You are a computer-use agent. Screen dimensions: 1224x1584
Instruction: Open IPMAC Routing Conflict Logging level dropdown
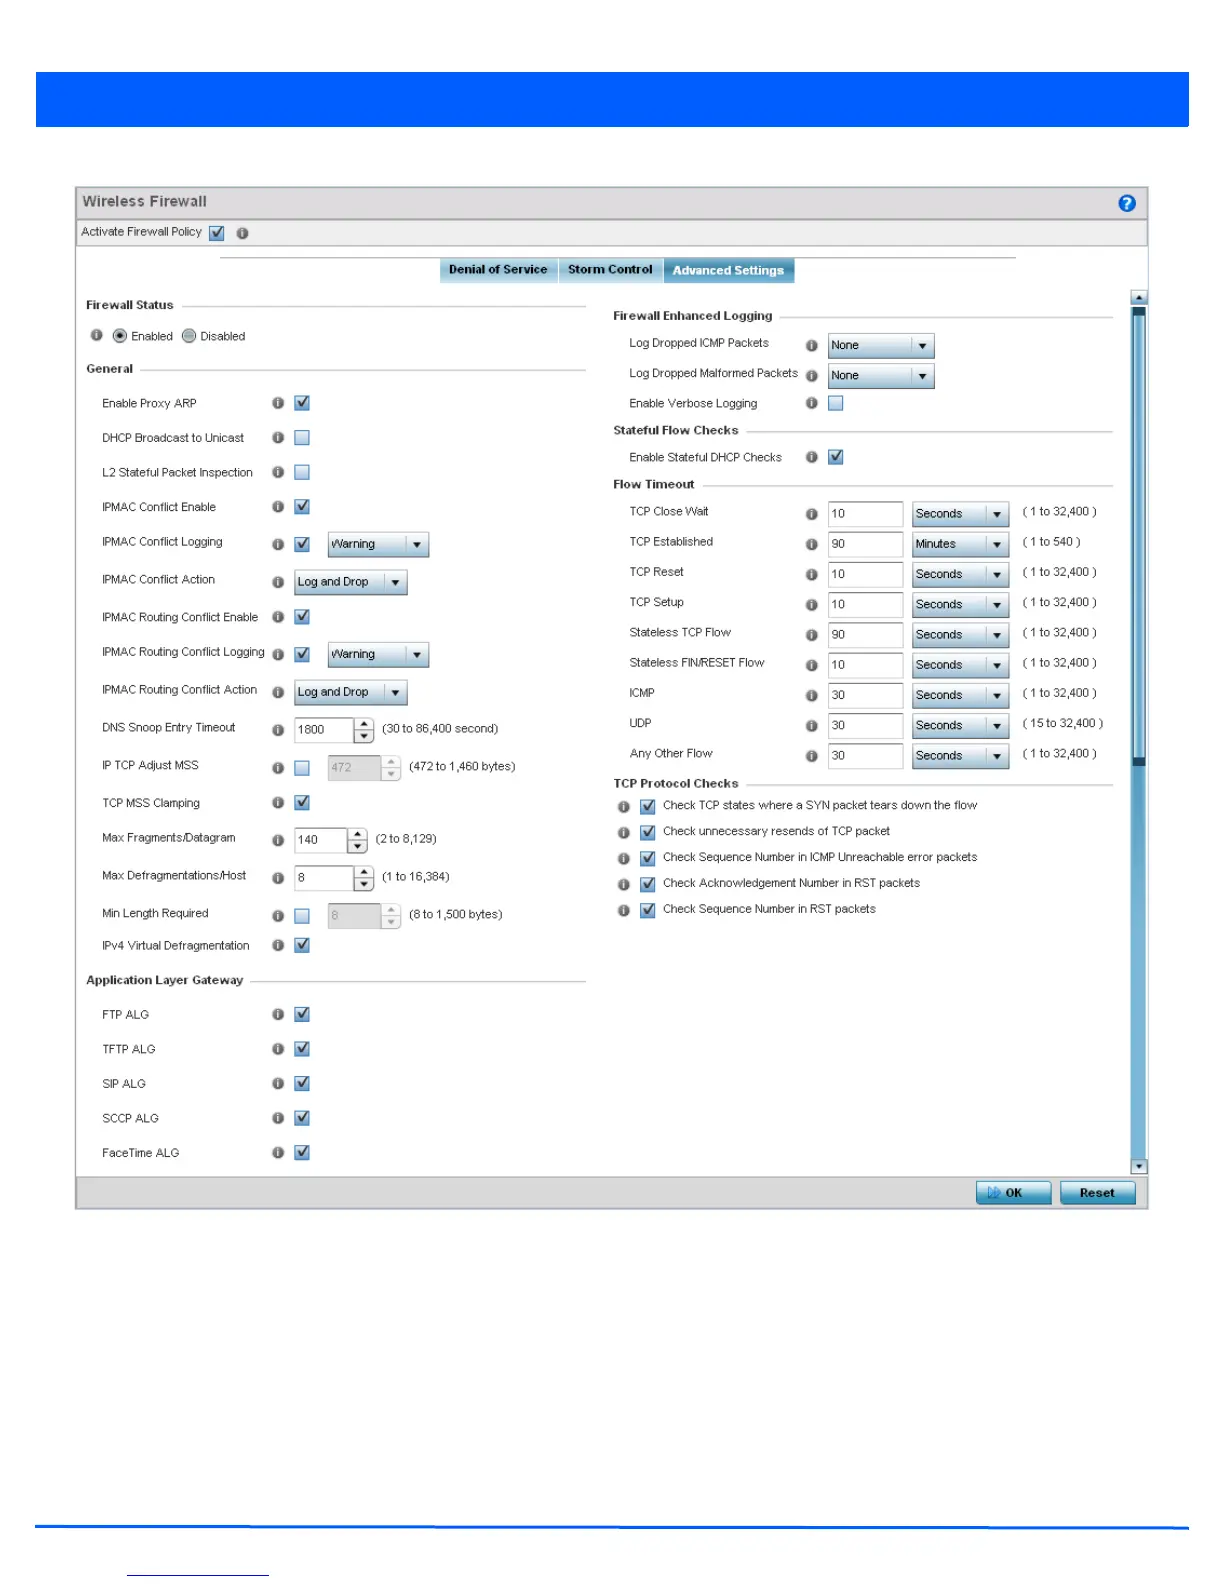click(x=378, y=654)
